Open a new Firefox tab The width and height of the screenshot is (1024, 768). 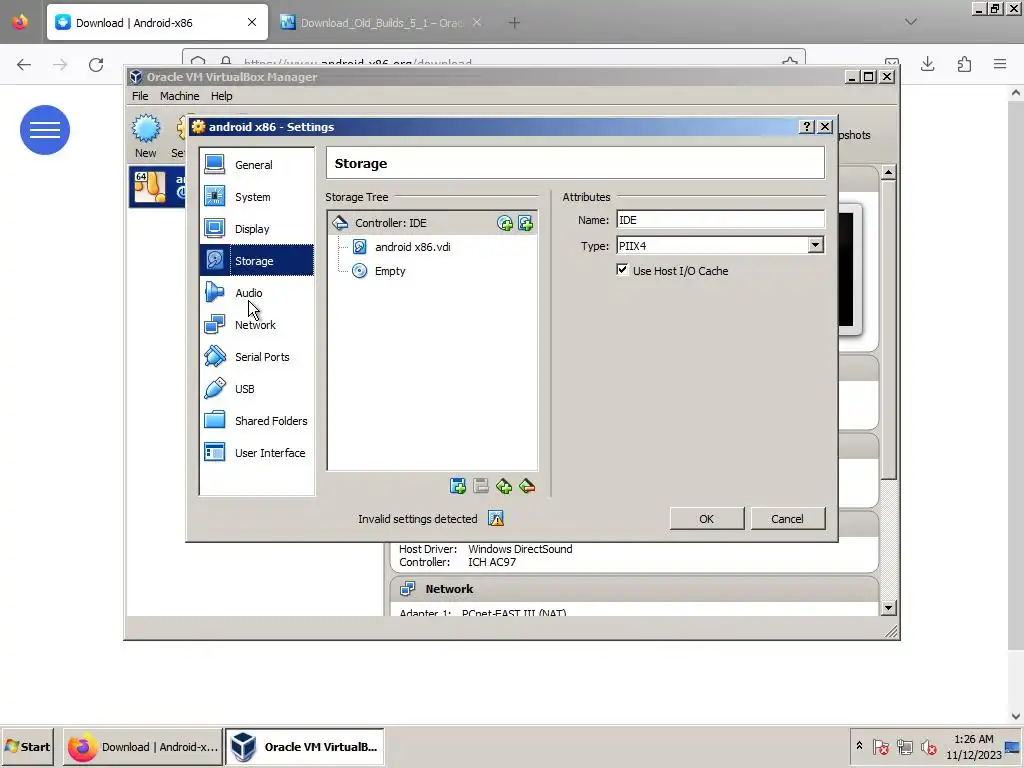pos(515,23)
